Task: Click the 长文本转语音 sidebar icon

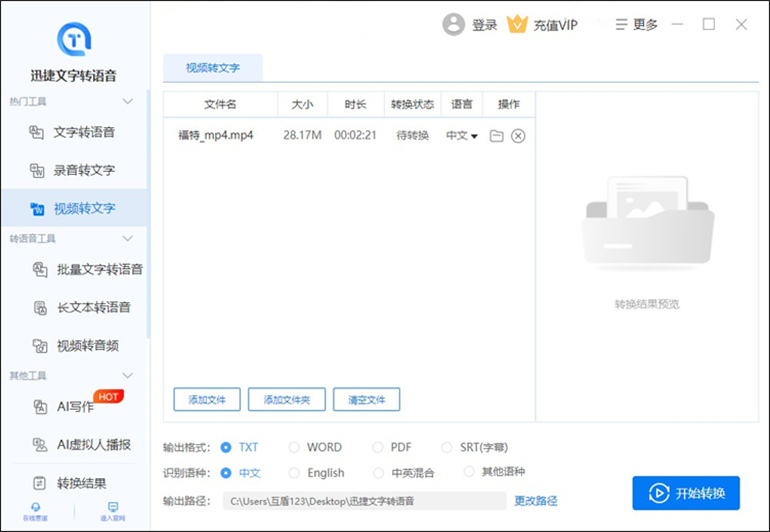Action: tap(40, 308)
